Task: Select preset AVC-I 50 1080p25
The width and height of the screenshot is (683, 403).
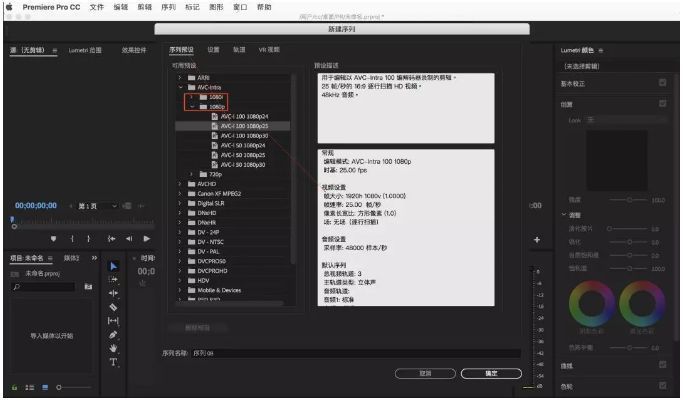Action: click(x=243, y=155)
